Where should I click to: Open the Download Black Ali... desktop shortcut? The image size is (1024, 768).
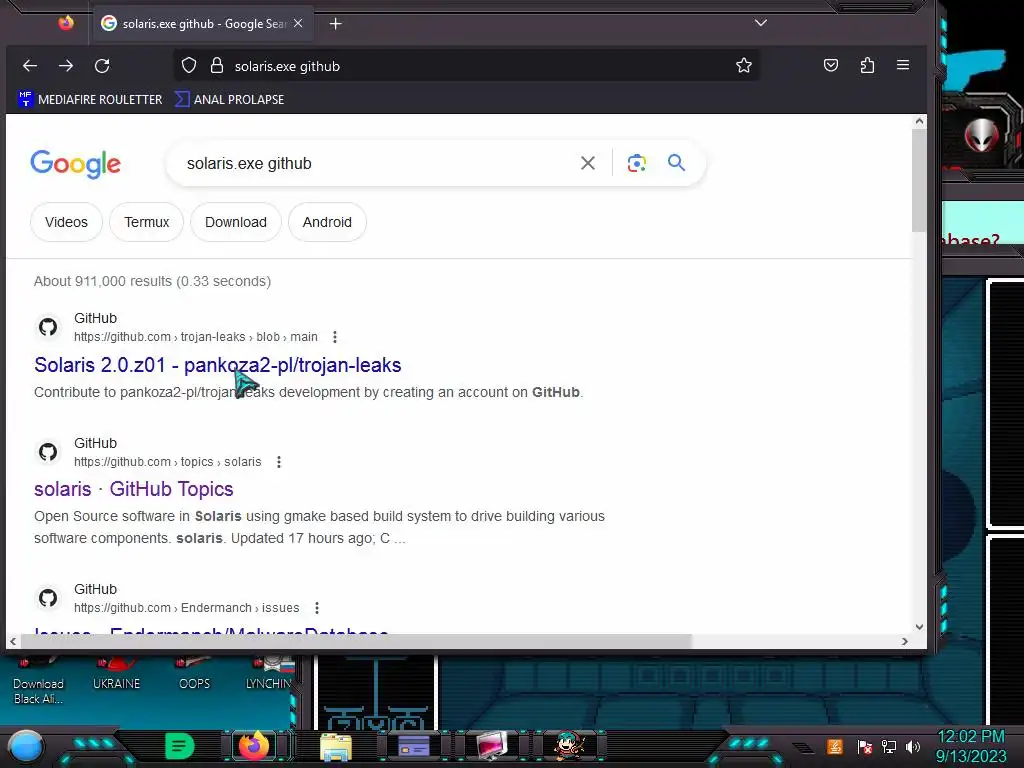(39, 682)
